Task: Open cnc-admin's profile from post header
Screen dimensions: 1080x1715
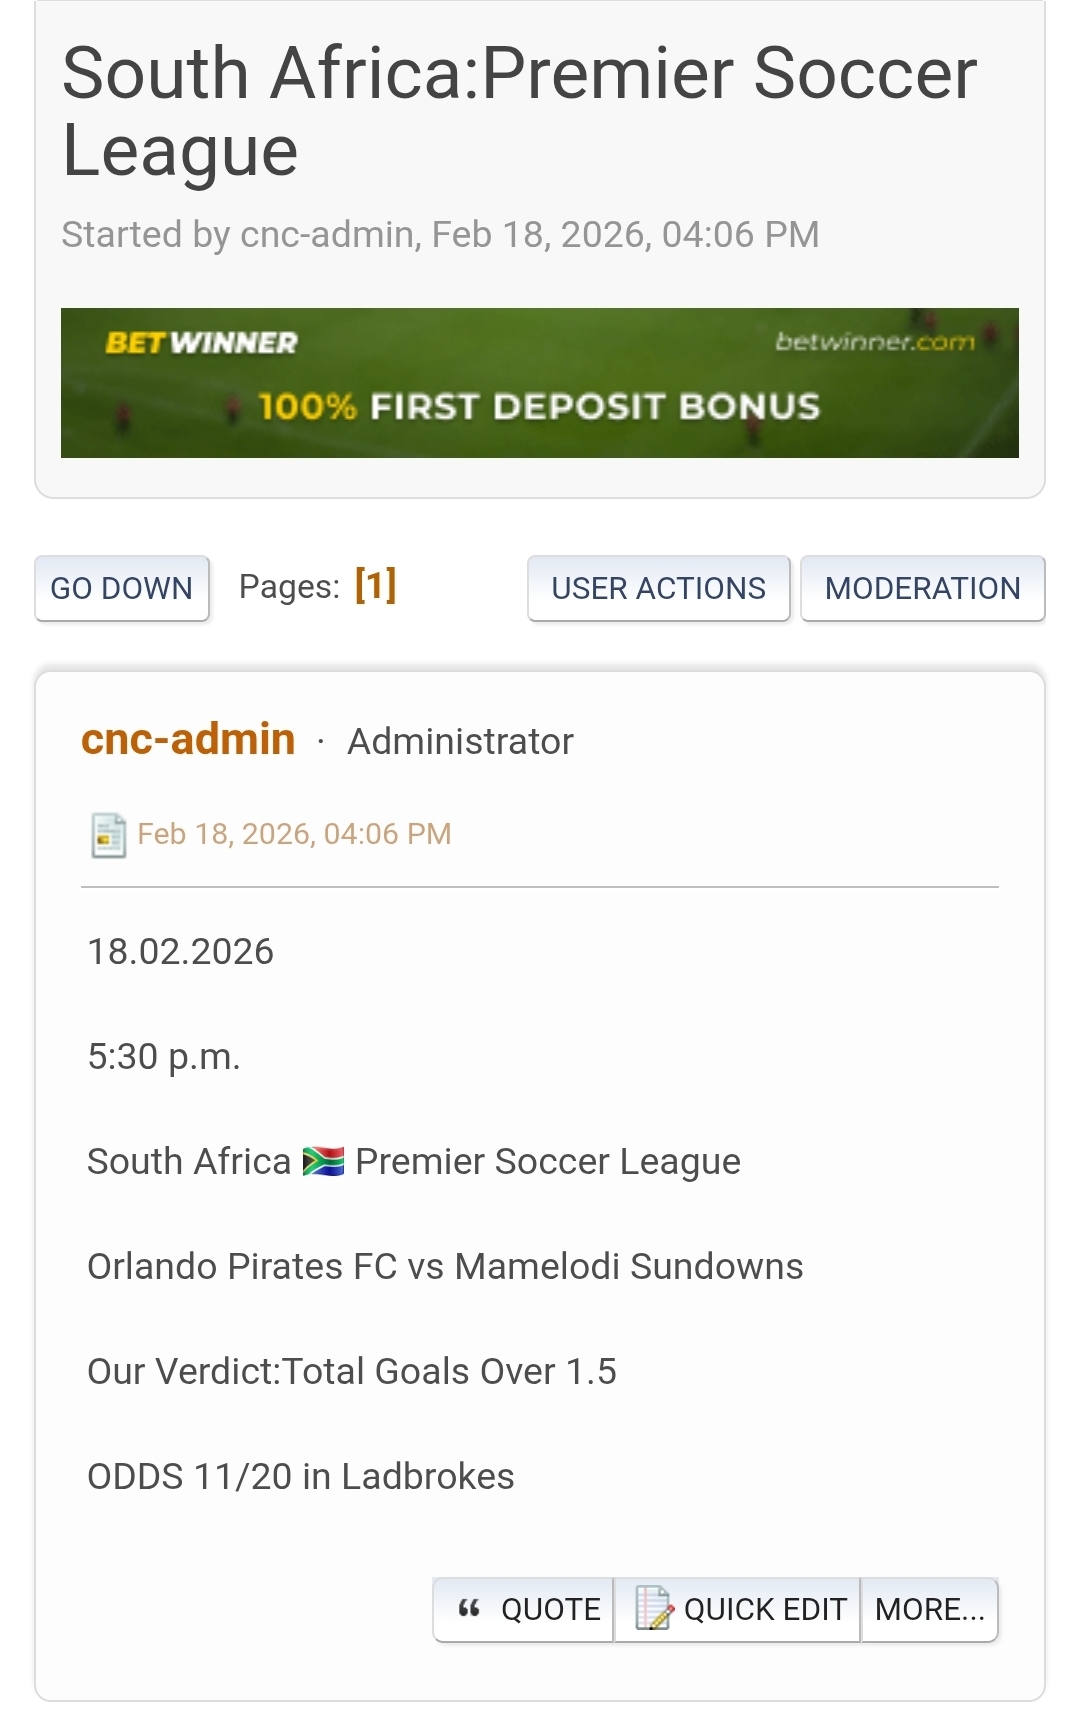Action: click(188, 740)
